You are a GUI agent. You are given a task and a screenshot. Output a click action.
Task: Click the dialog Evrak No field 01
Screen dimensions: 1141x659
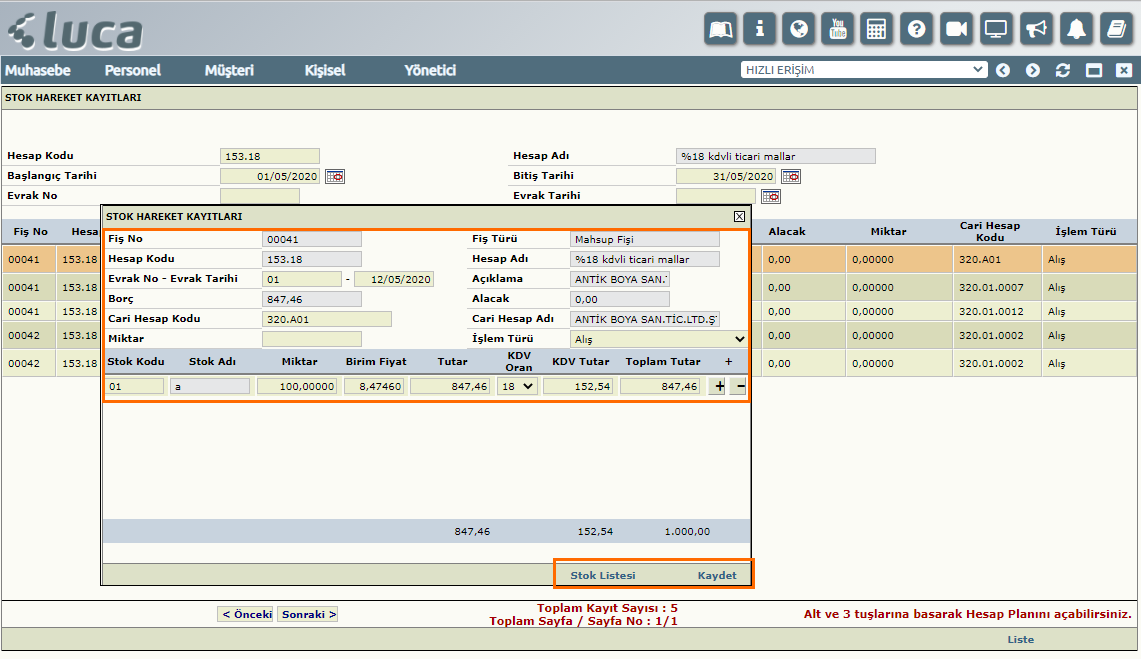(x=302, y=279)
